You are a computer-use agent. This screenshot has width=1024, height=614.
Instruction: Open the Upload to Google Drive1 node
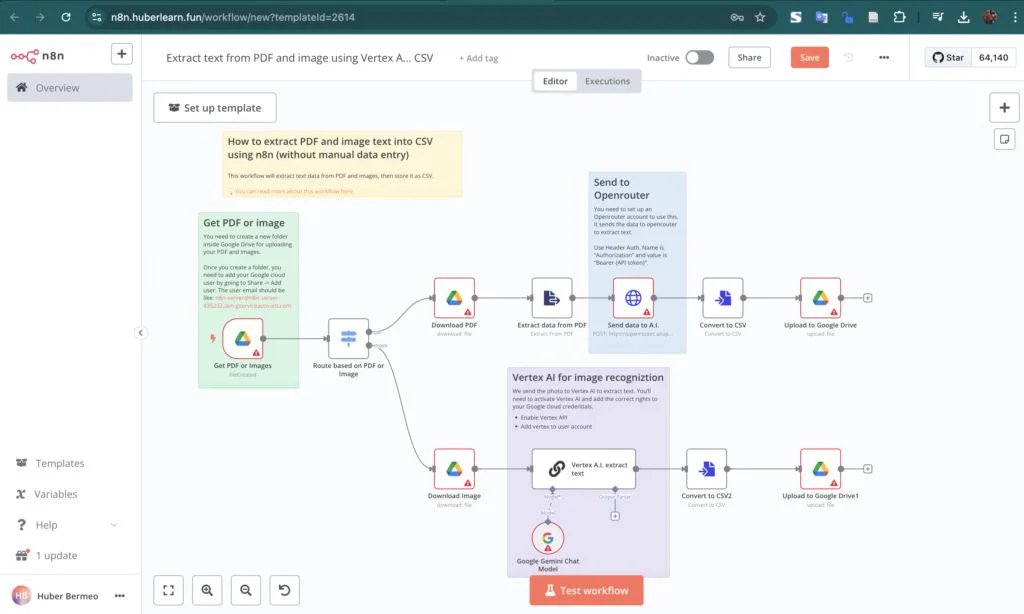[820, 469]
